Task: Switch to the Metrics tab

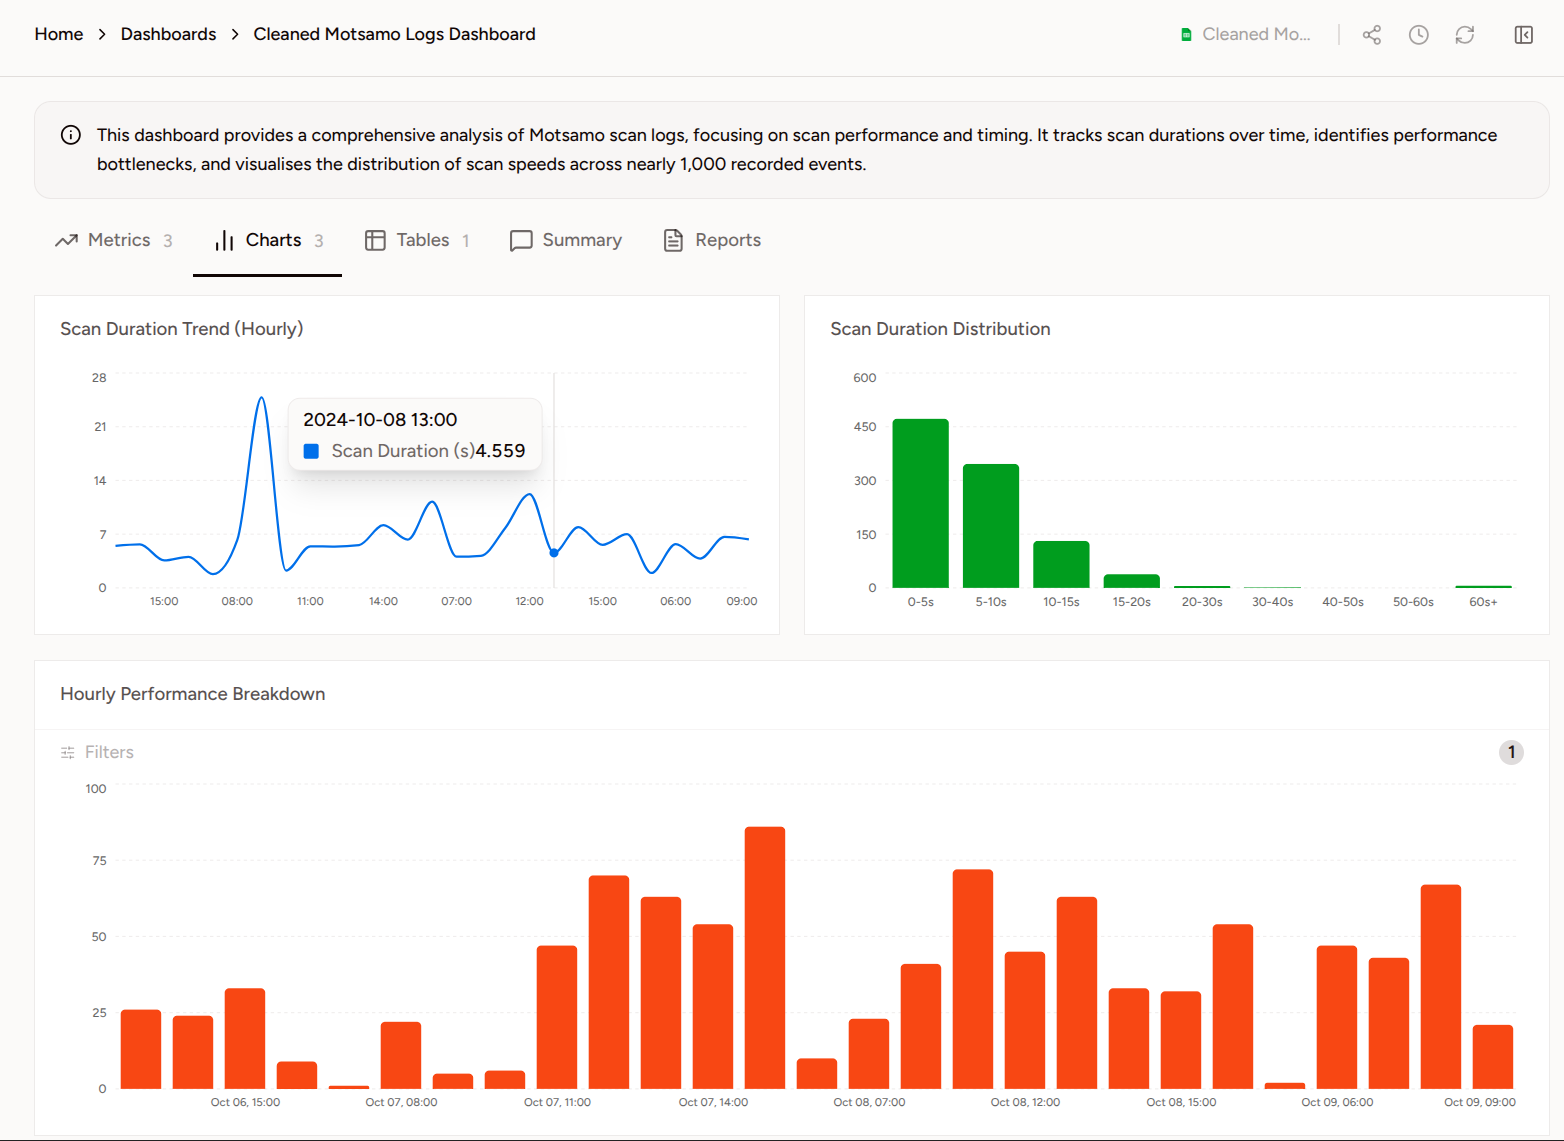Action: click(x=113, y=240)
